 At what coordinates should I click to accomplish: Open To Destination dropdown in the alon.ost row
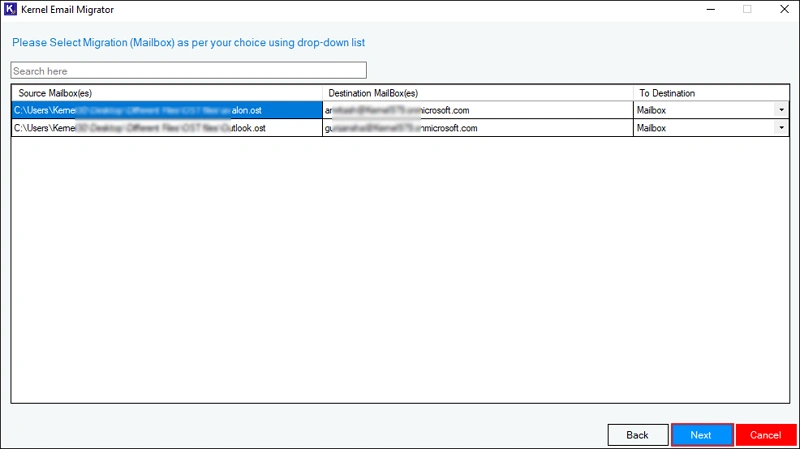click(781, 110)
